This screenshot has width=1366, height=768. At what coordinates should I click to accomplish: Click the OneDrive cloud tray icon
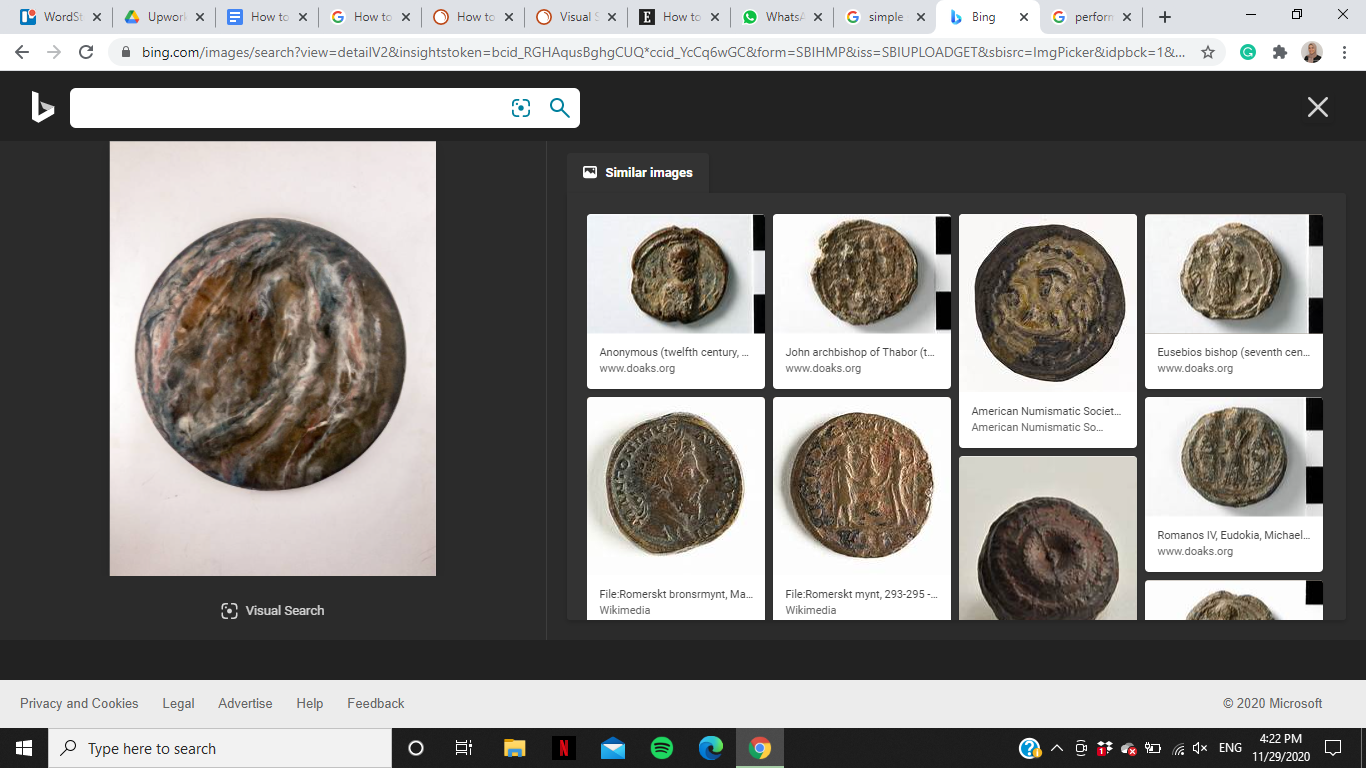1129,748
